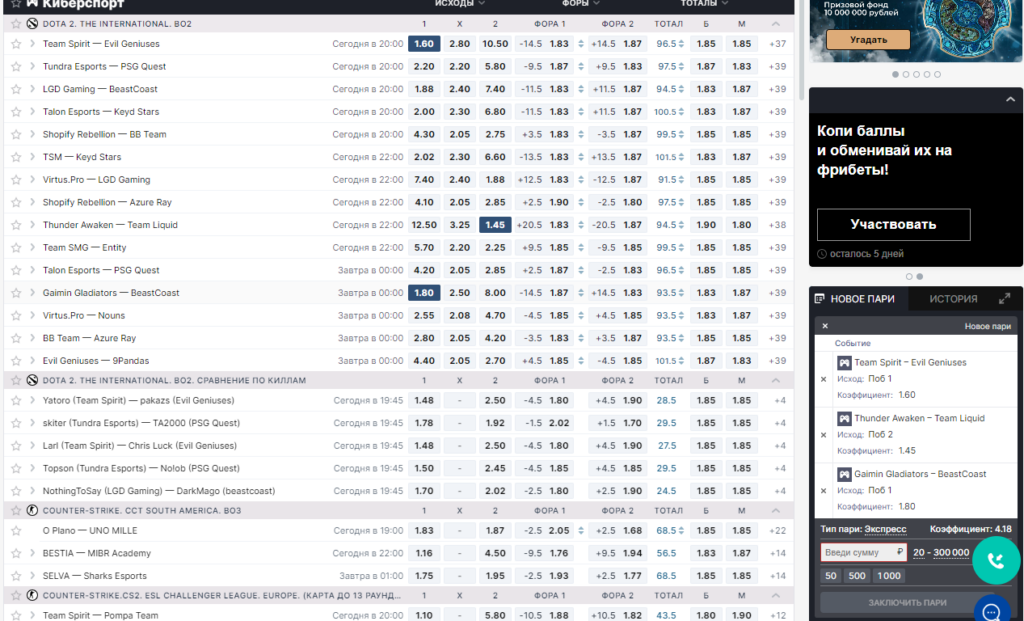
Task: Click Counter-Strike icon of CCT South America
Action: coord(32,511)
